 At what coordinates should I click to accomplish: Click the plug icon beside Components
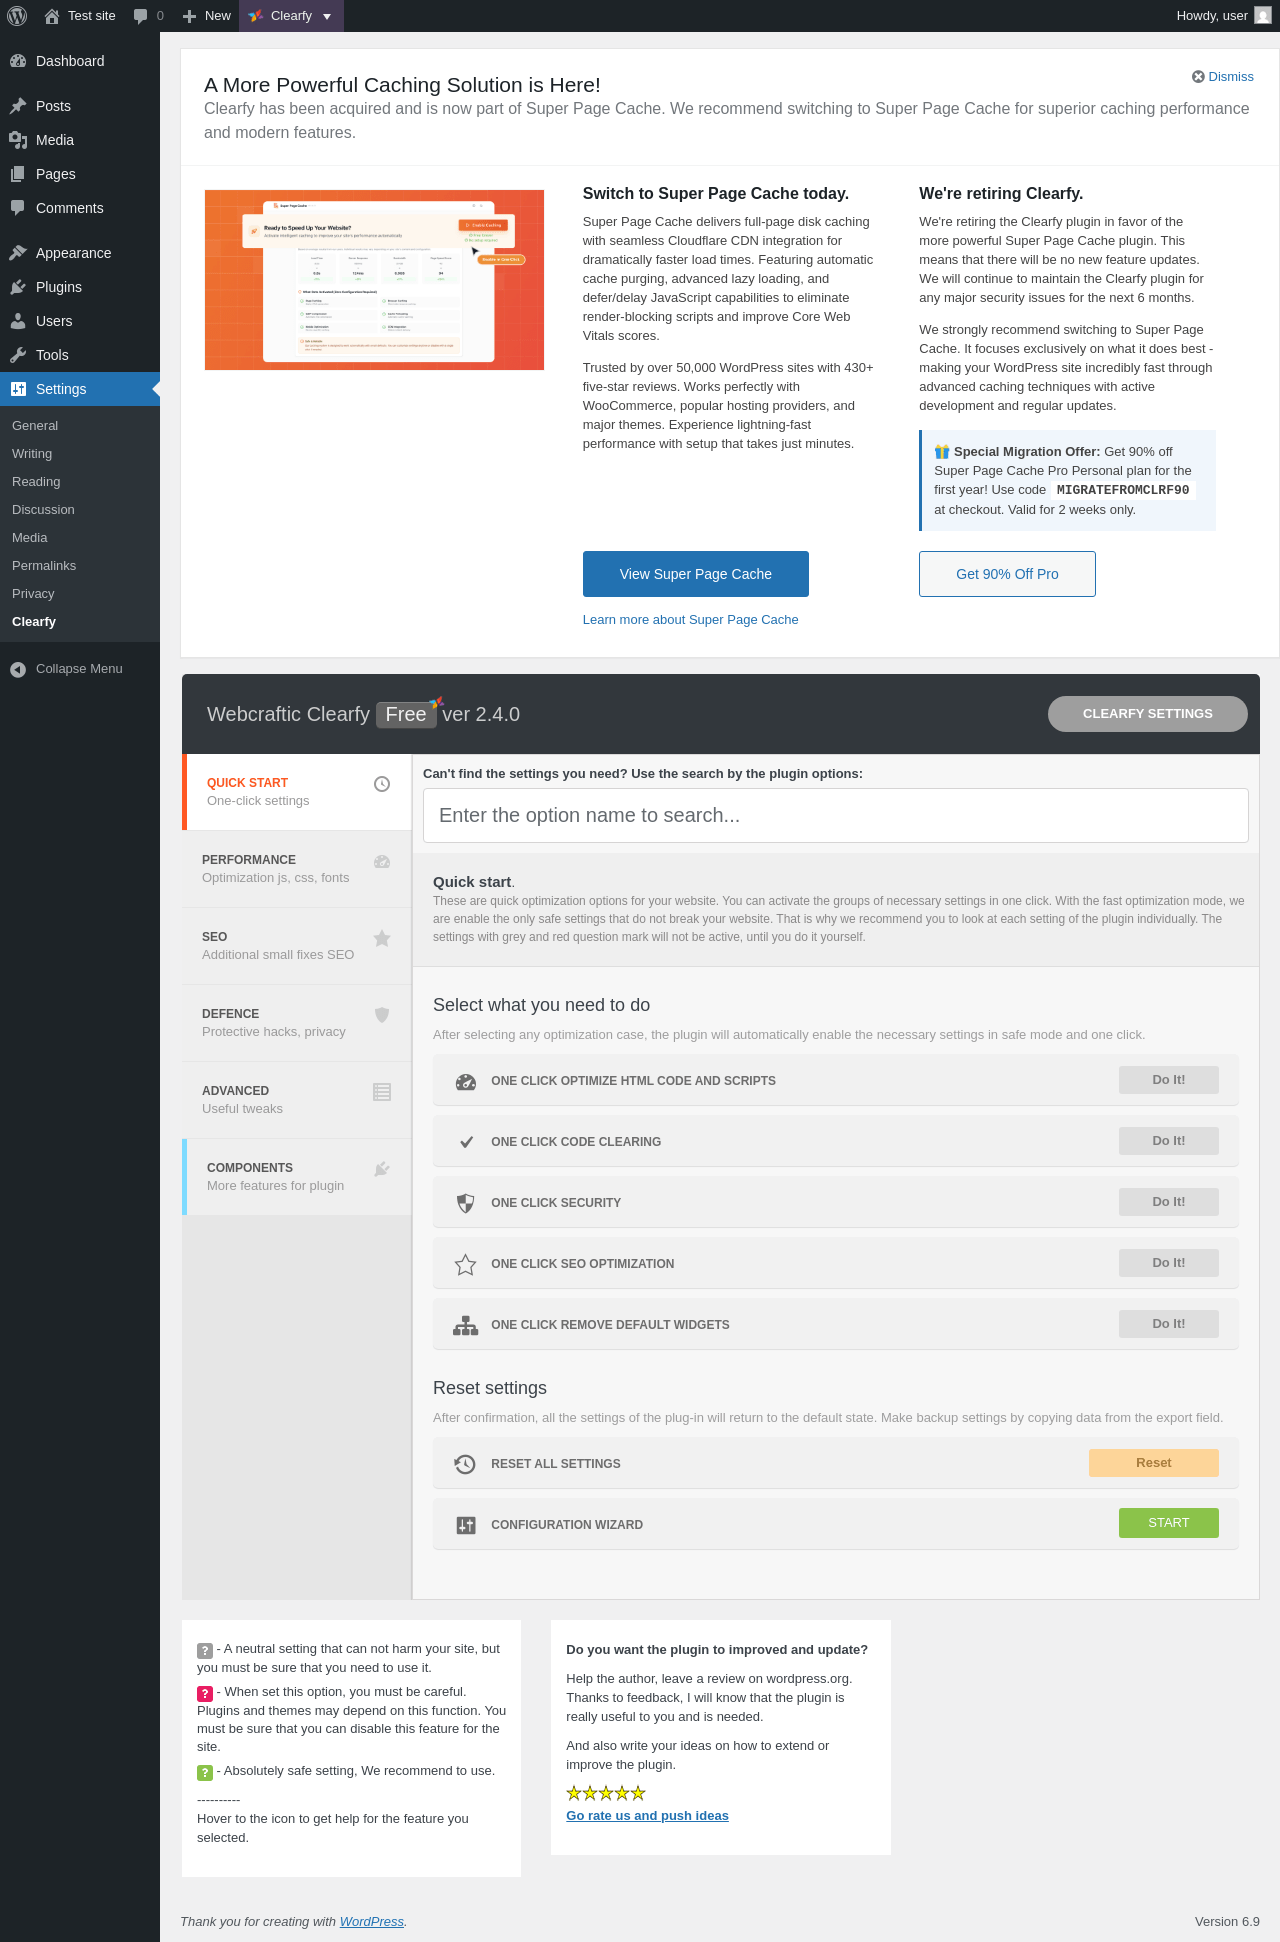(382, 1169)
